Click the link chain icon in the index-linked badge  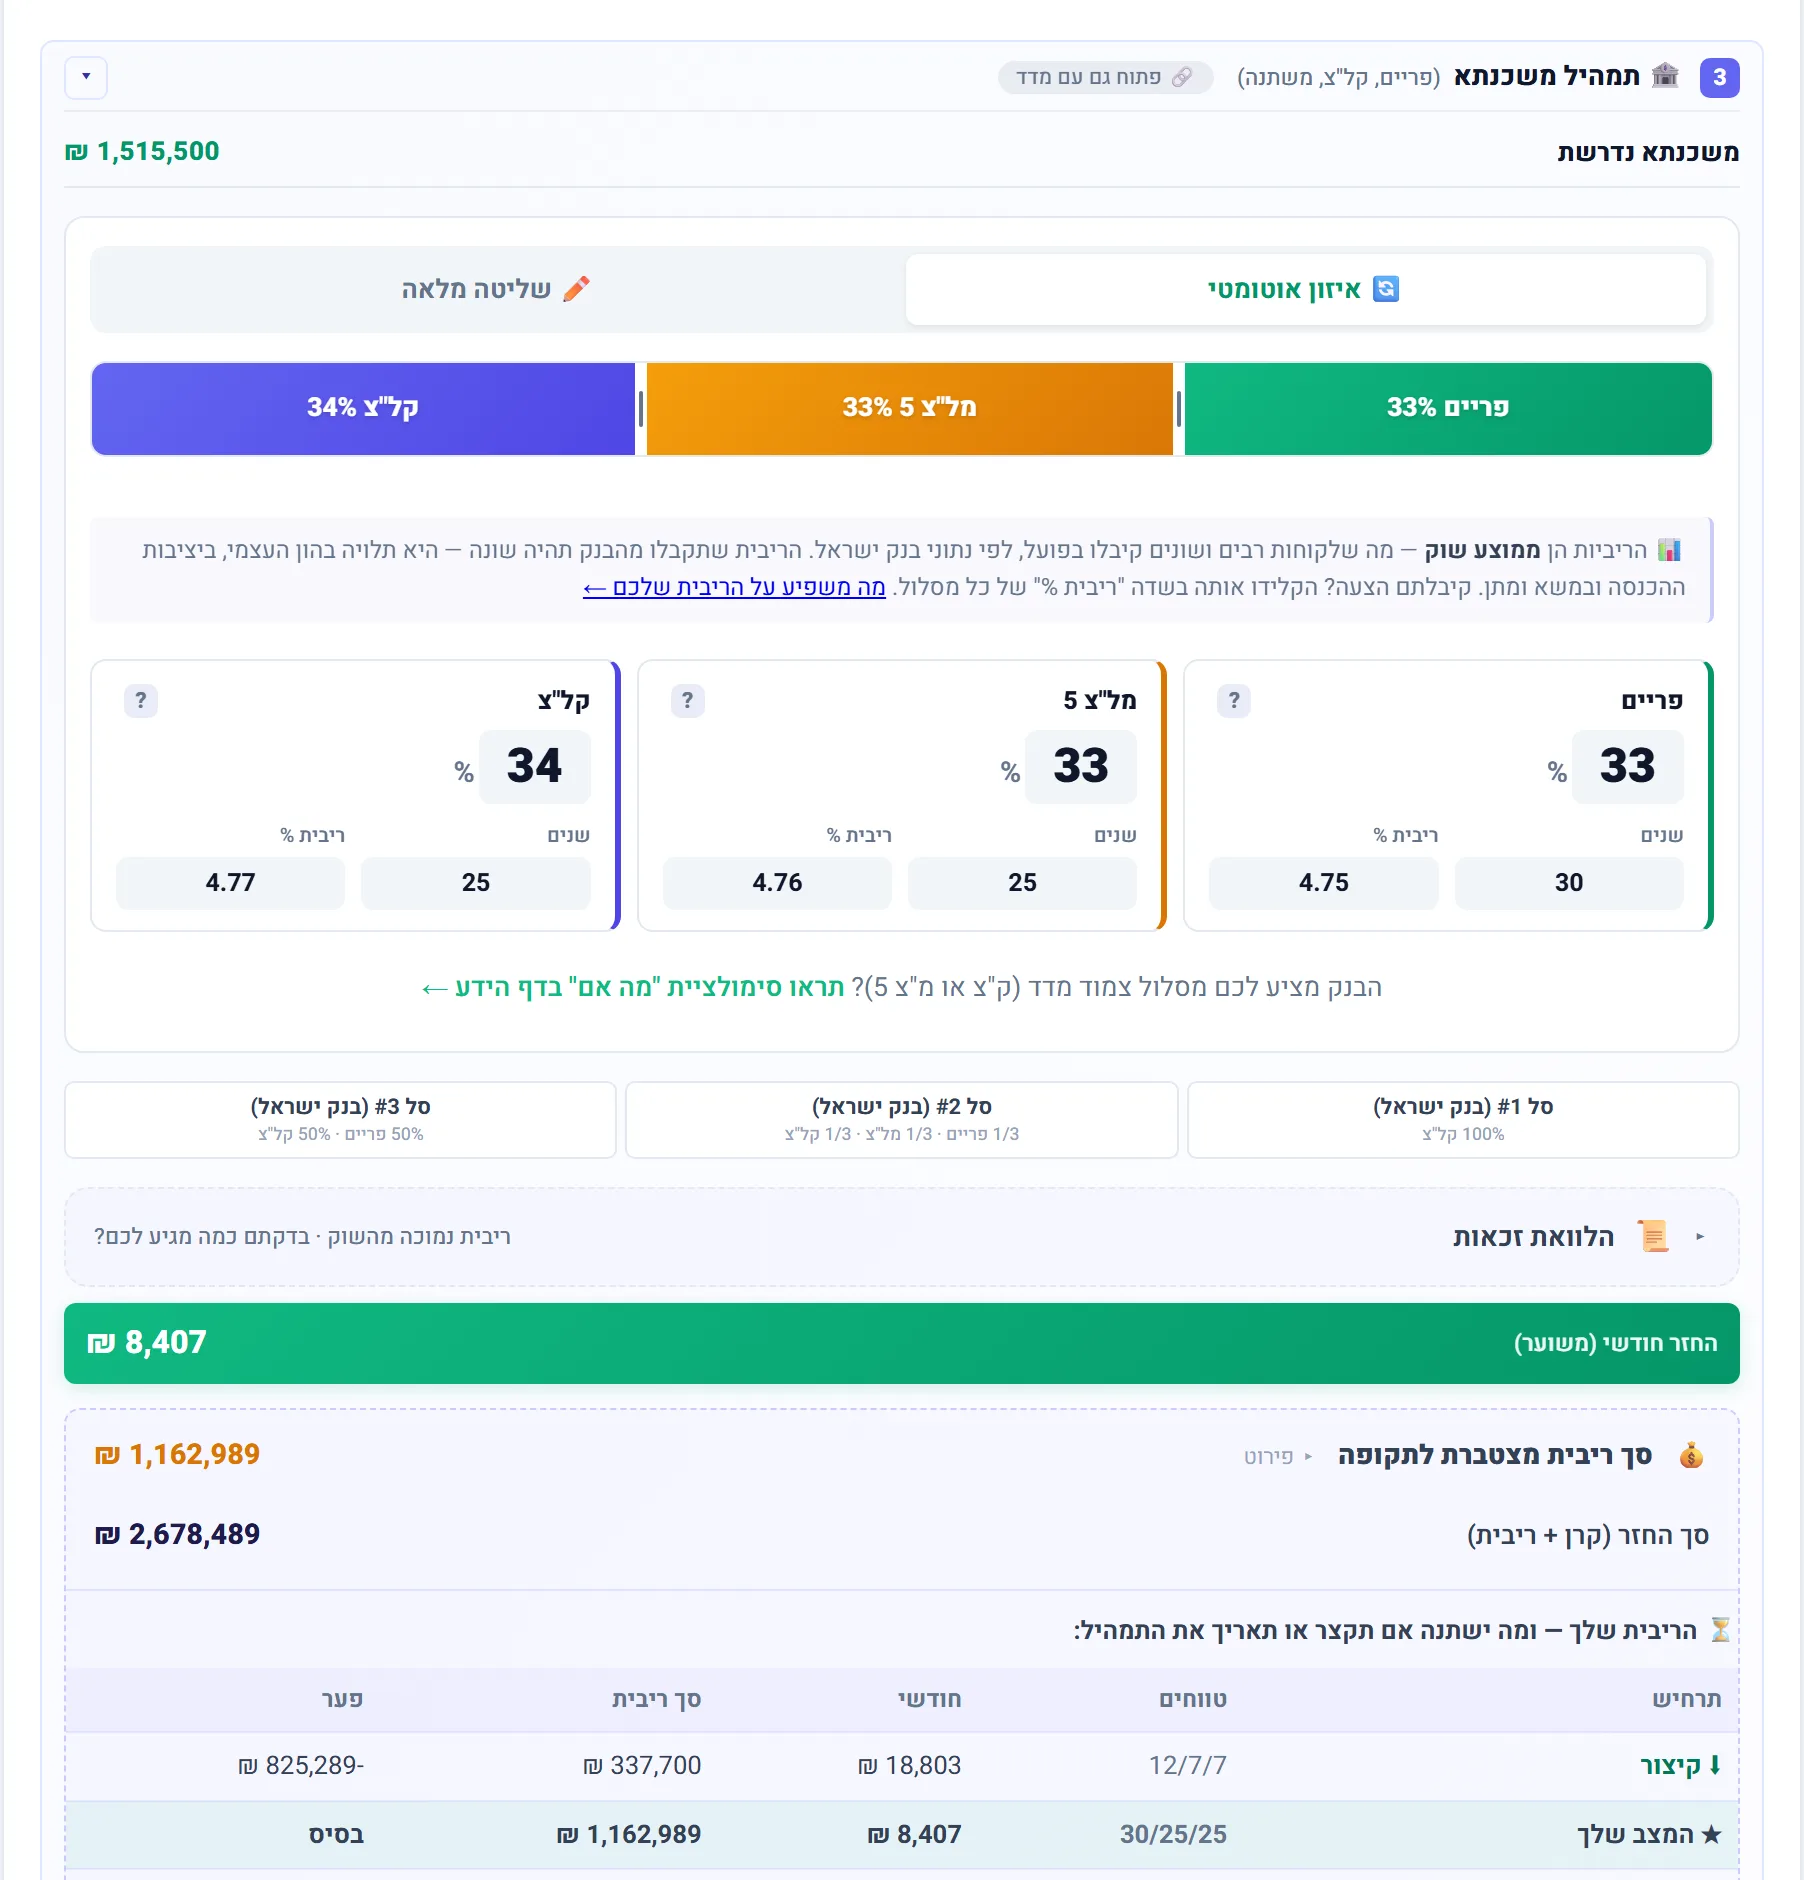(1182, 77)
